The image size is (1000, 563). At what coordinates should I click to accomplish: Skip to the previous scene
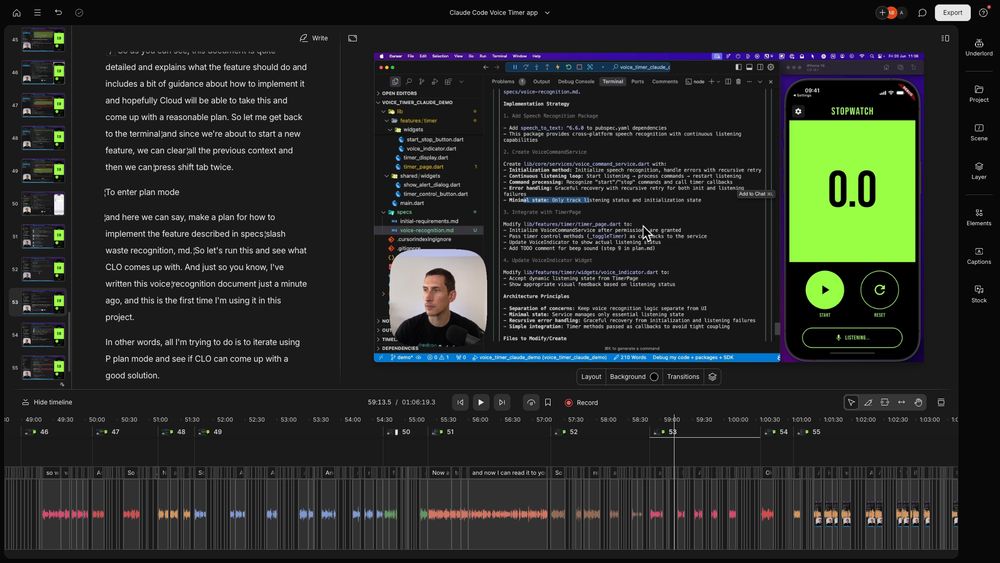point(460,402)
